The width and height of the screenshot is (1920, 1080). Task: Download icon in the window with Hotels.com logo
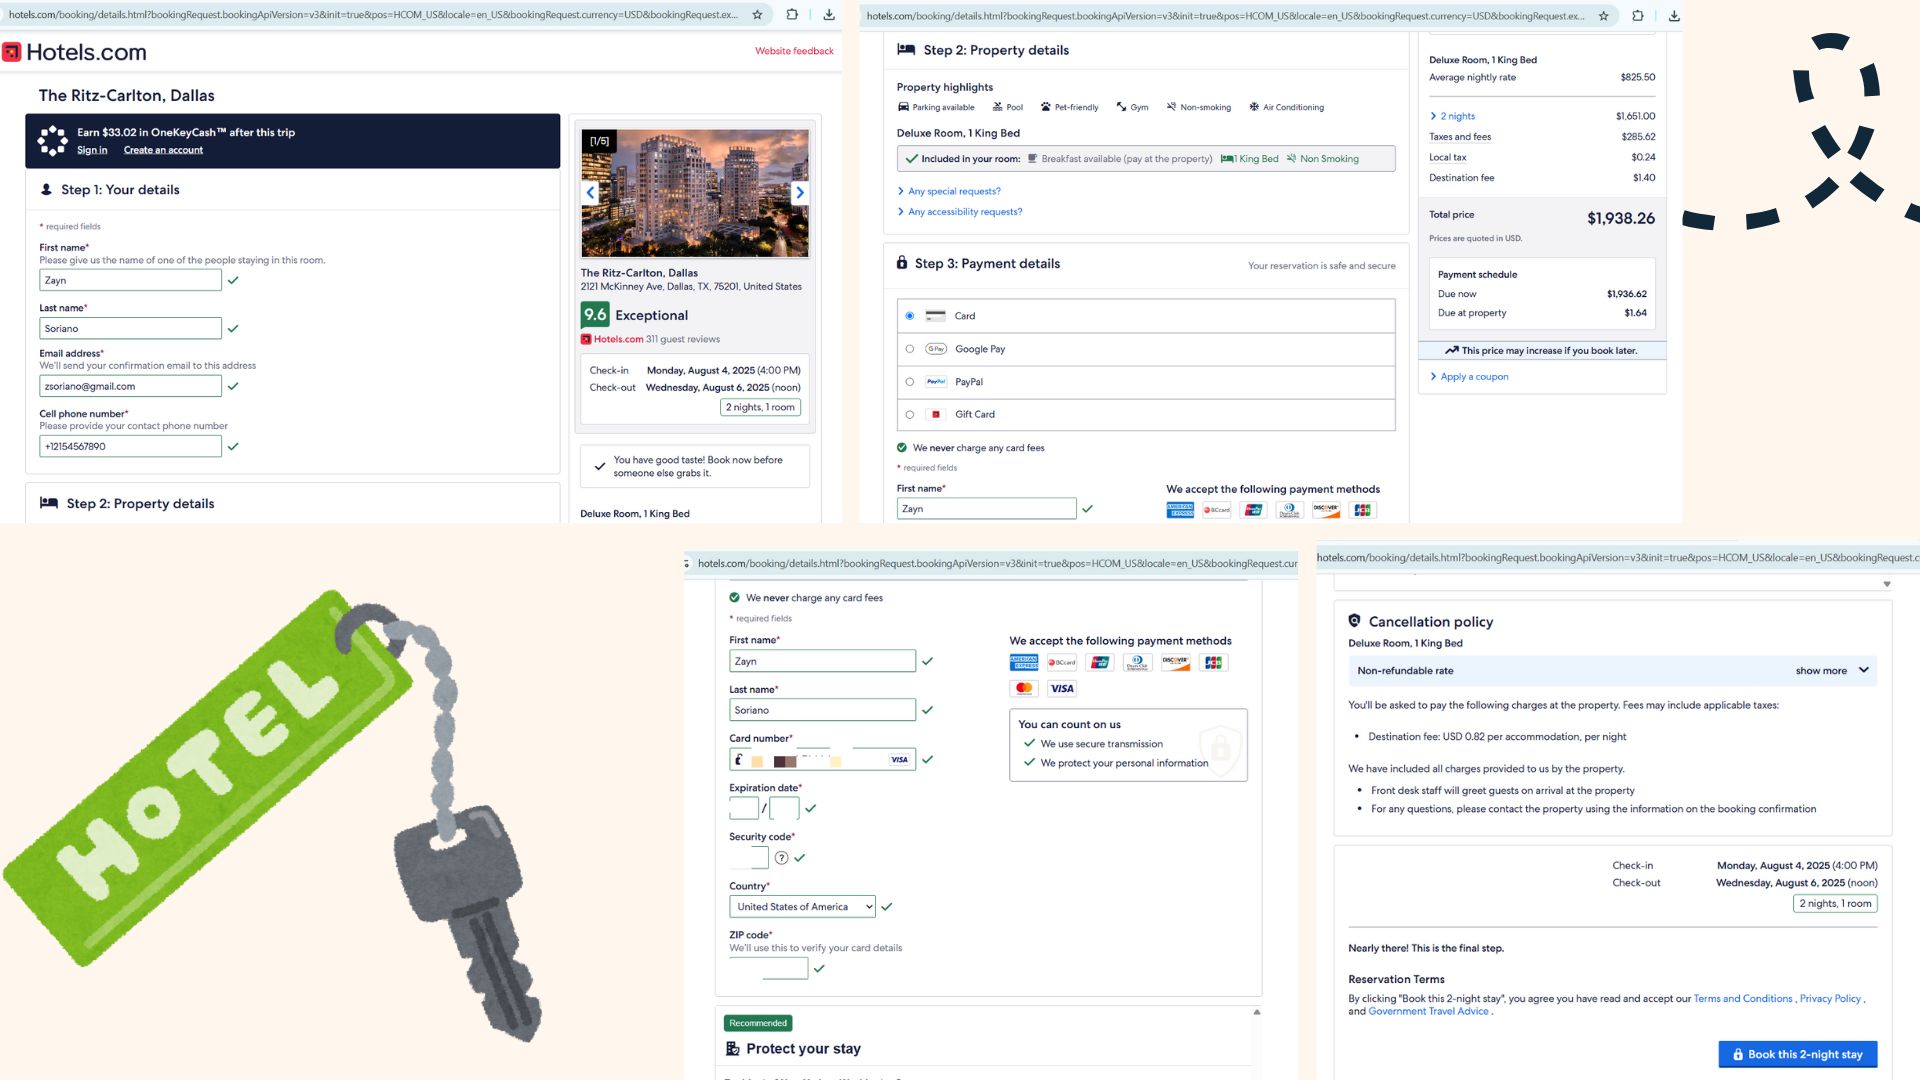[829, 15]
